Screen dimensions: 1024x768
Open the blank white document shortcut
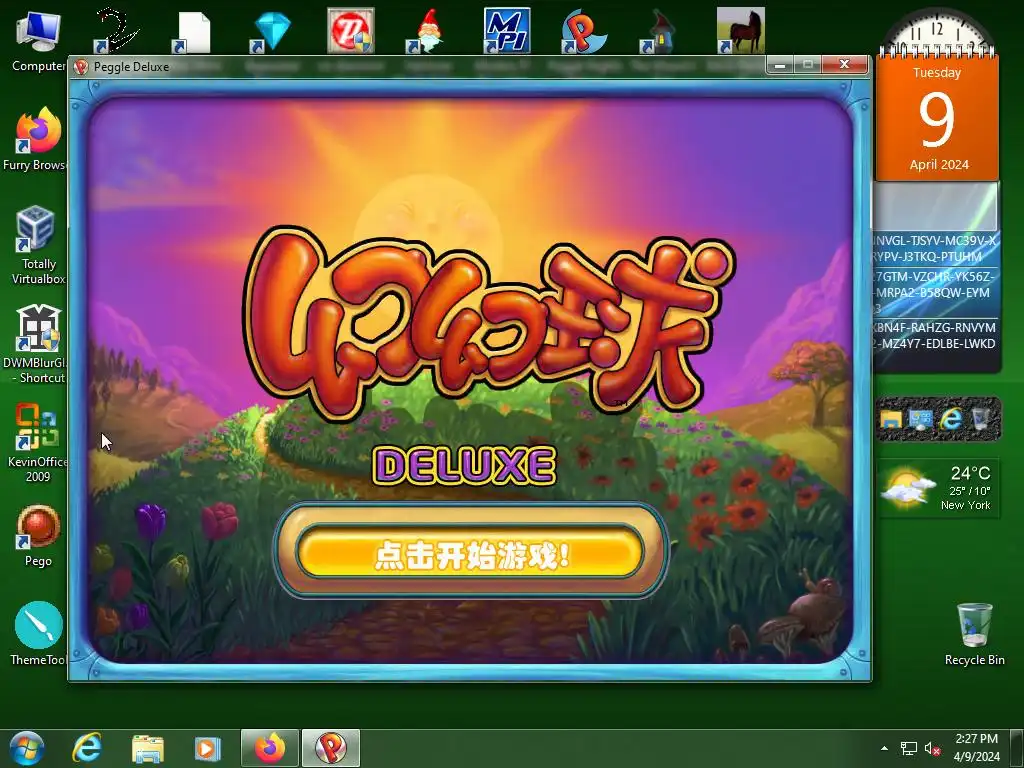tap(194, 33)
